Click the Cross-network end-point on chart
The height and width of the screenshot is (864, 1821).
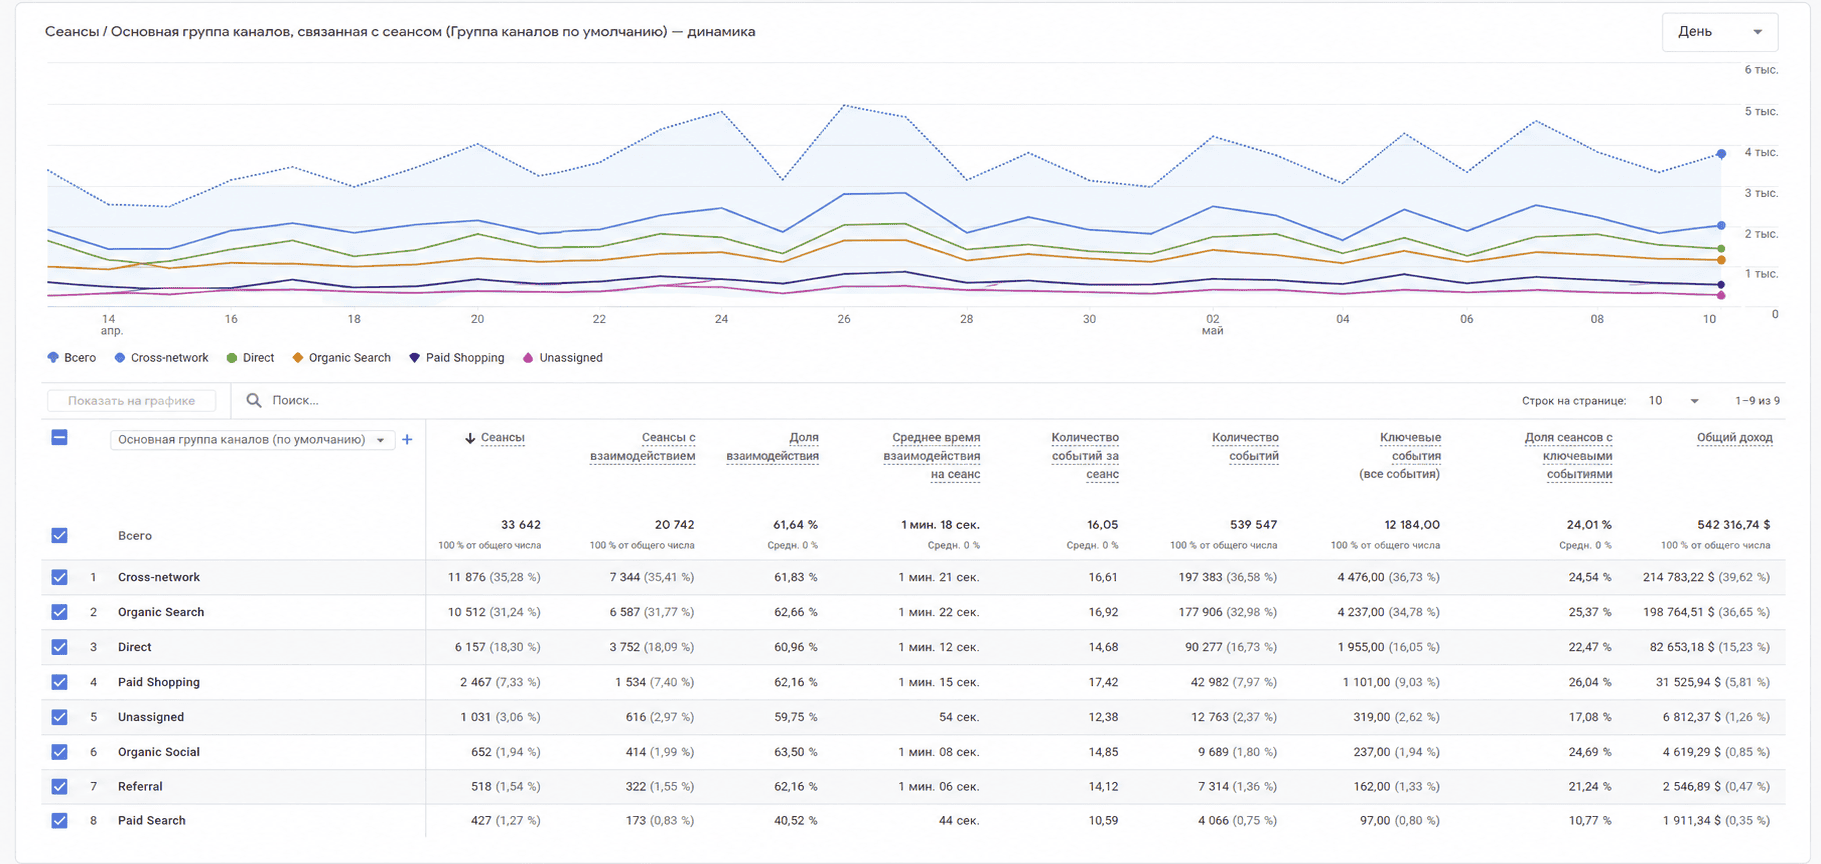[x=1721, y=226]
